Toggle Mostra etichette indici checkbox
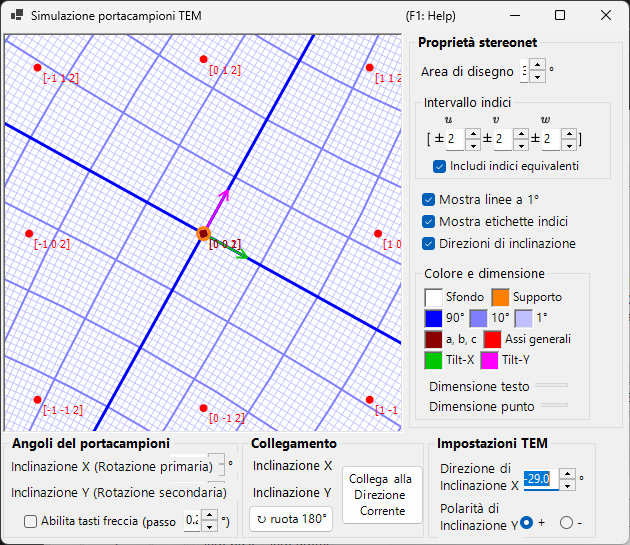Viewport: 630px width, 545px height. coord(428,221)
